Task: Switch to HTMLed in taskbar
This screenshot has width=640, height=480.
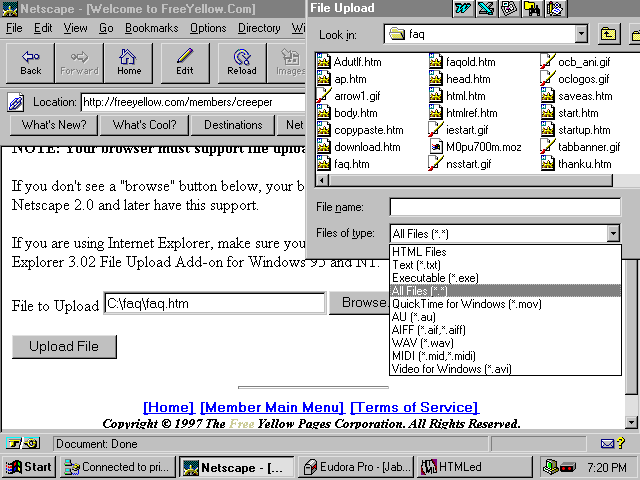Action: pyautogui.click(x=474, y=467)
